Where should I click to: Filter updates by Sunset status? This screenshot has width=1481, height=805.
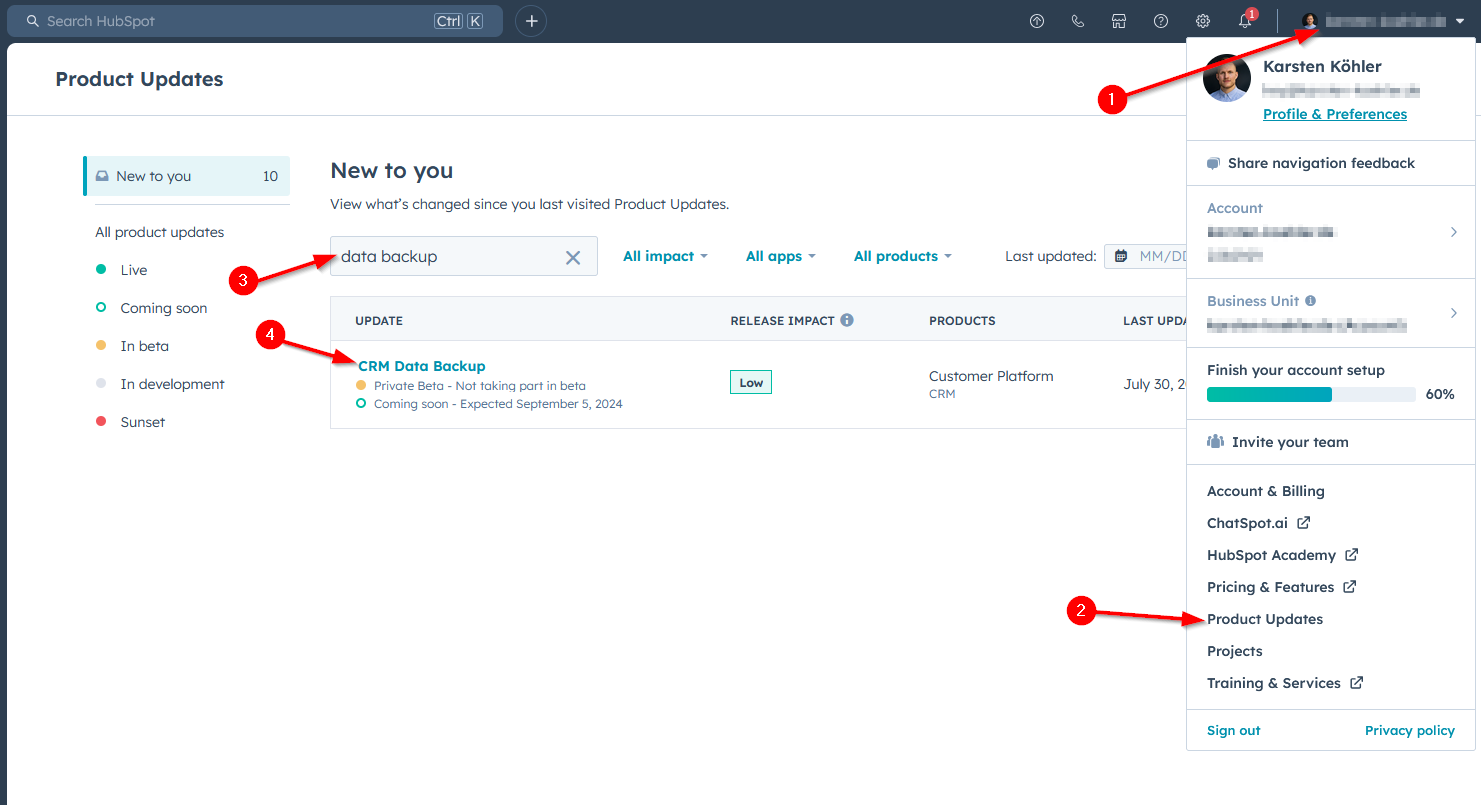tap(141, 421)
